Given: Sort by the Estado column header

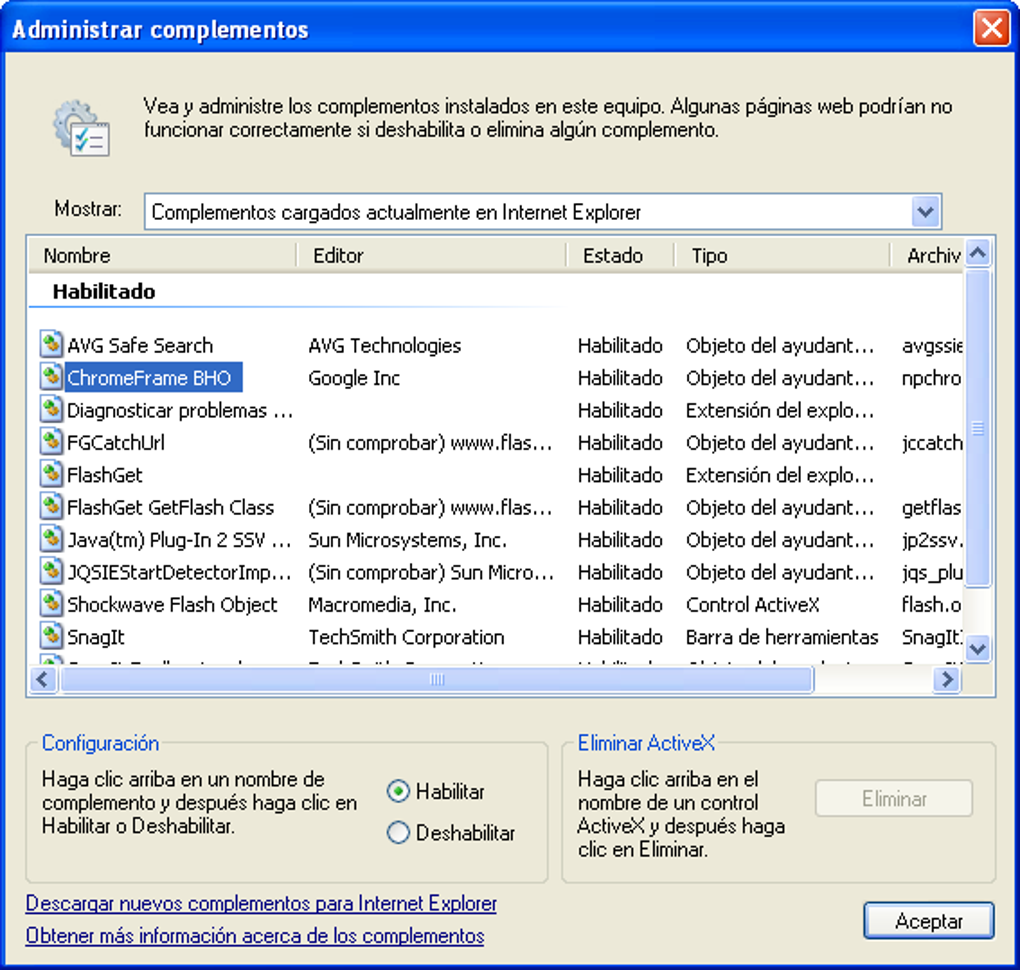Looking at the screenshot, I should pyautogui.click(x=620, y=256).
